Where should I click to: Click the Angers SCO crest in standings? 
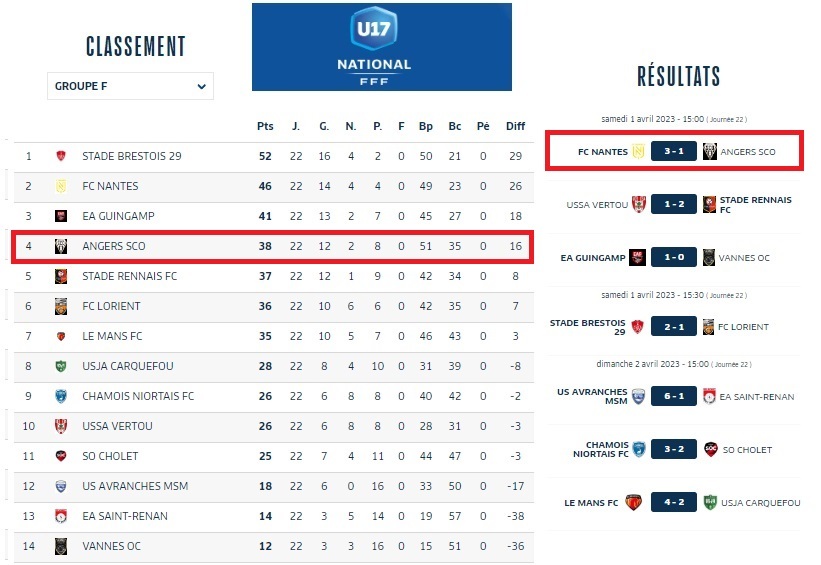point(61,246)
